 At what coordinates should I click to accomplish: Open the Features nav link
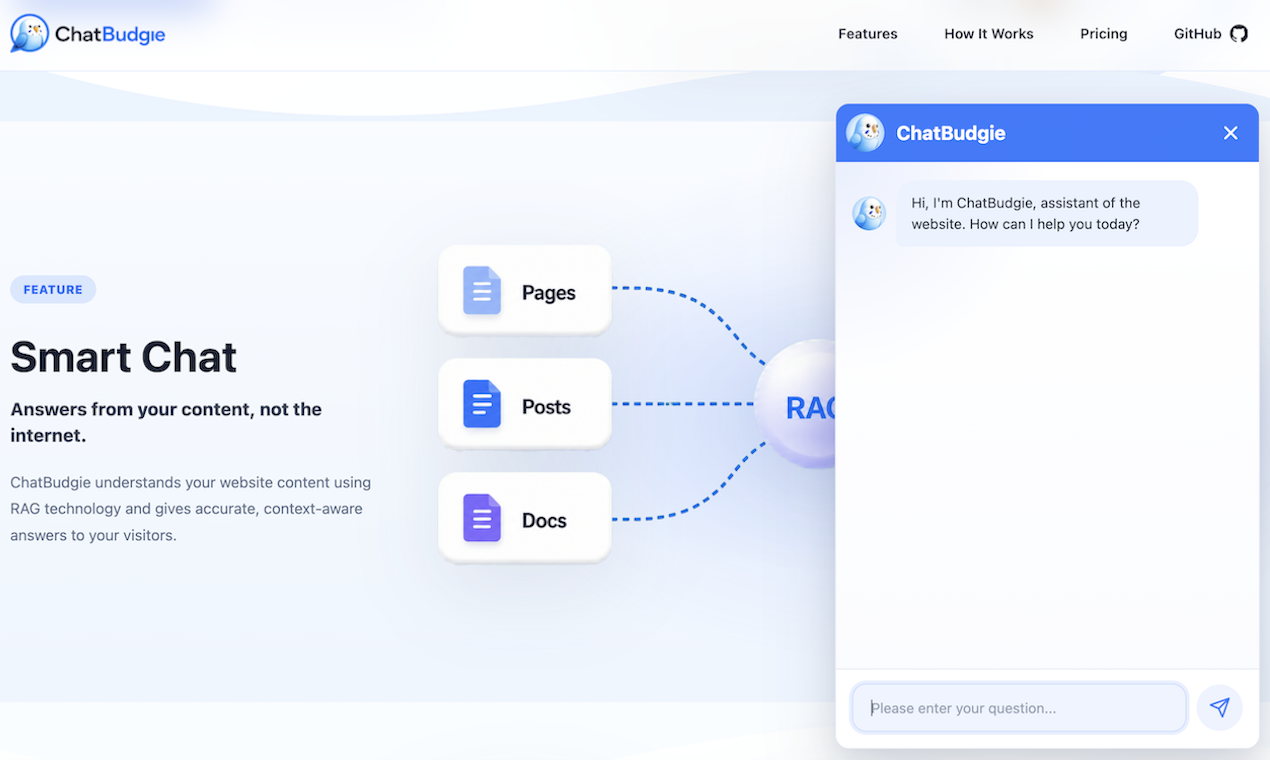coord(867,34)
